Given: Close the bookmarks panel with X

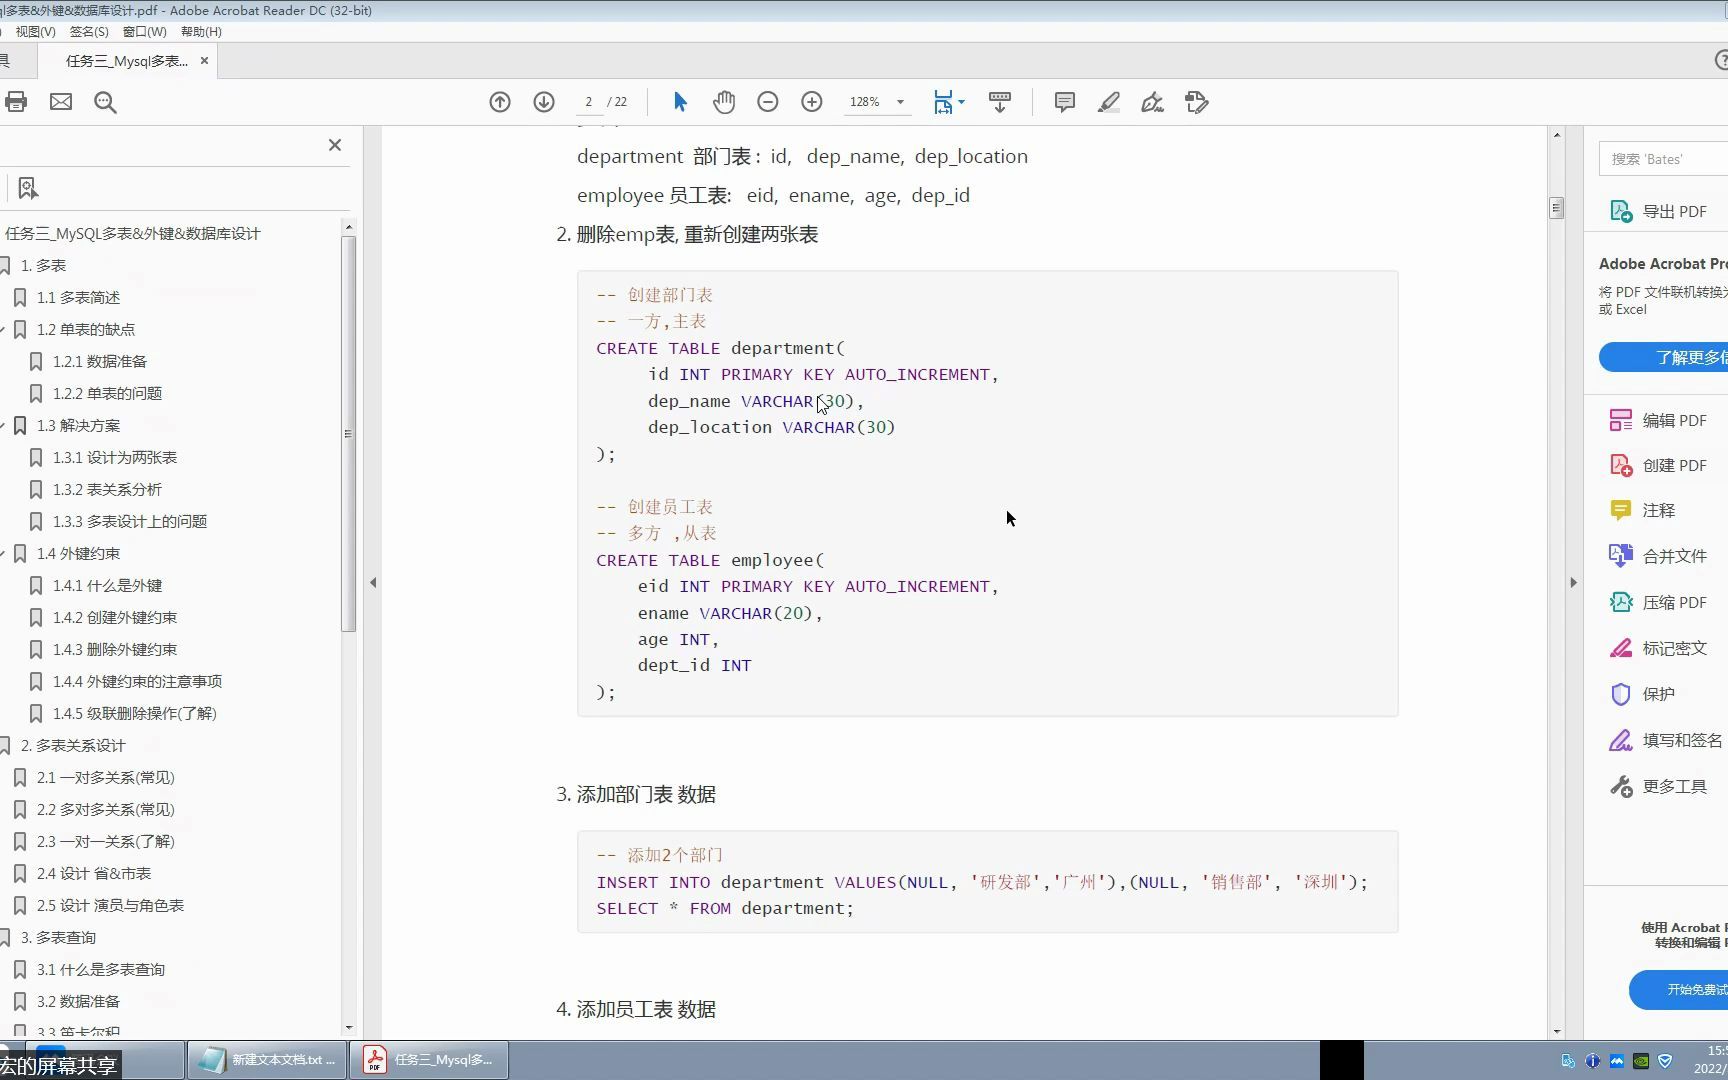Looking at the screenshot, I should click(335, 145).
